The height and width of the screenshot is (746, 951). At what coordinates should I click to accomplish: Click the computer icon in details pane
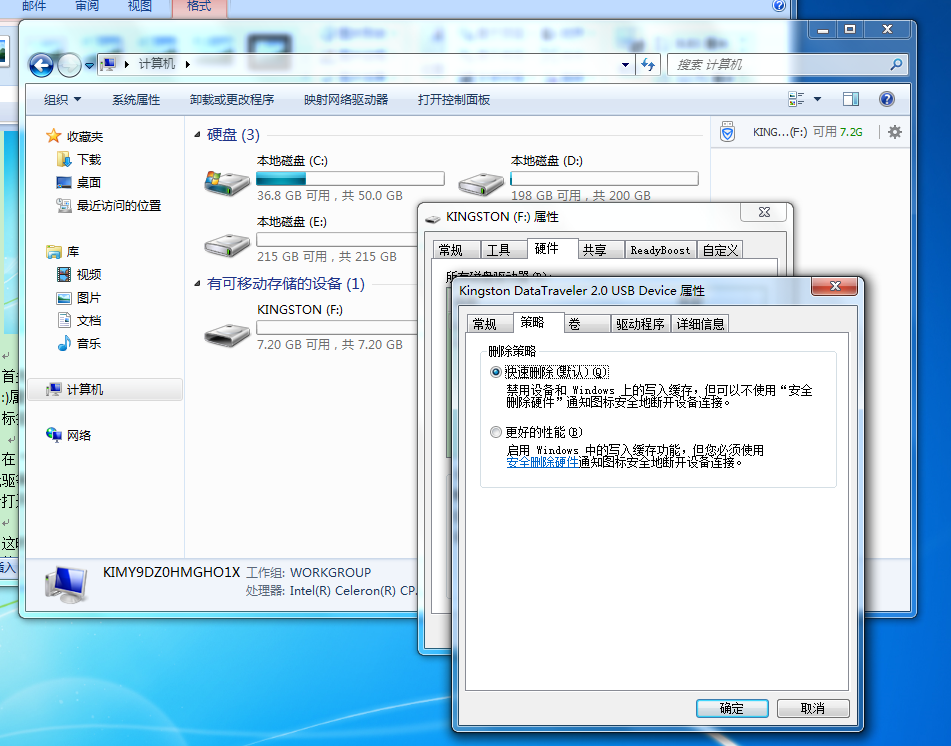(x=66, y=585)
